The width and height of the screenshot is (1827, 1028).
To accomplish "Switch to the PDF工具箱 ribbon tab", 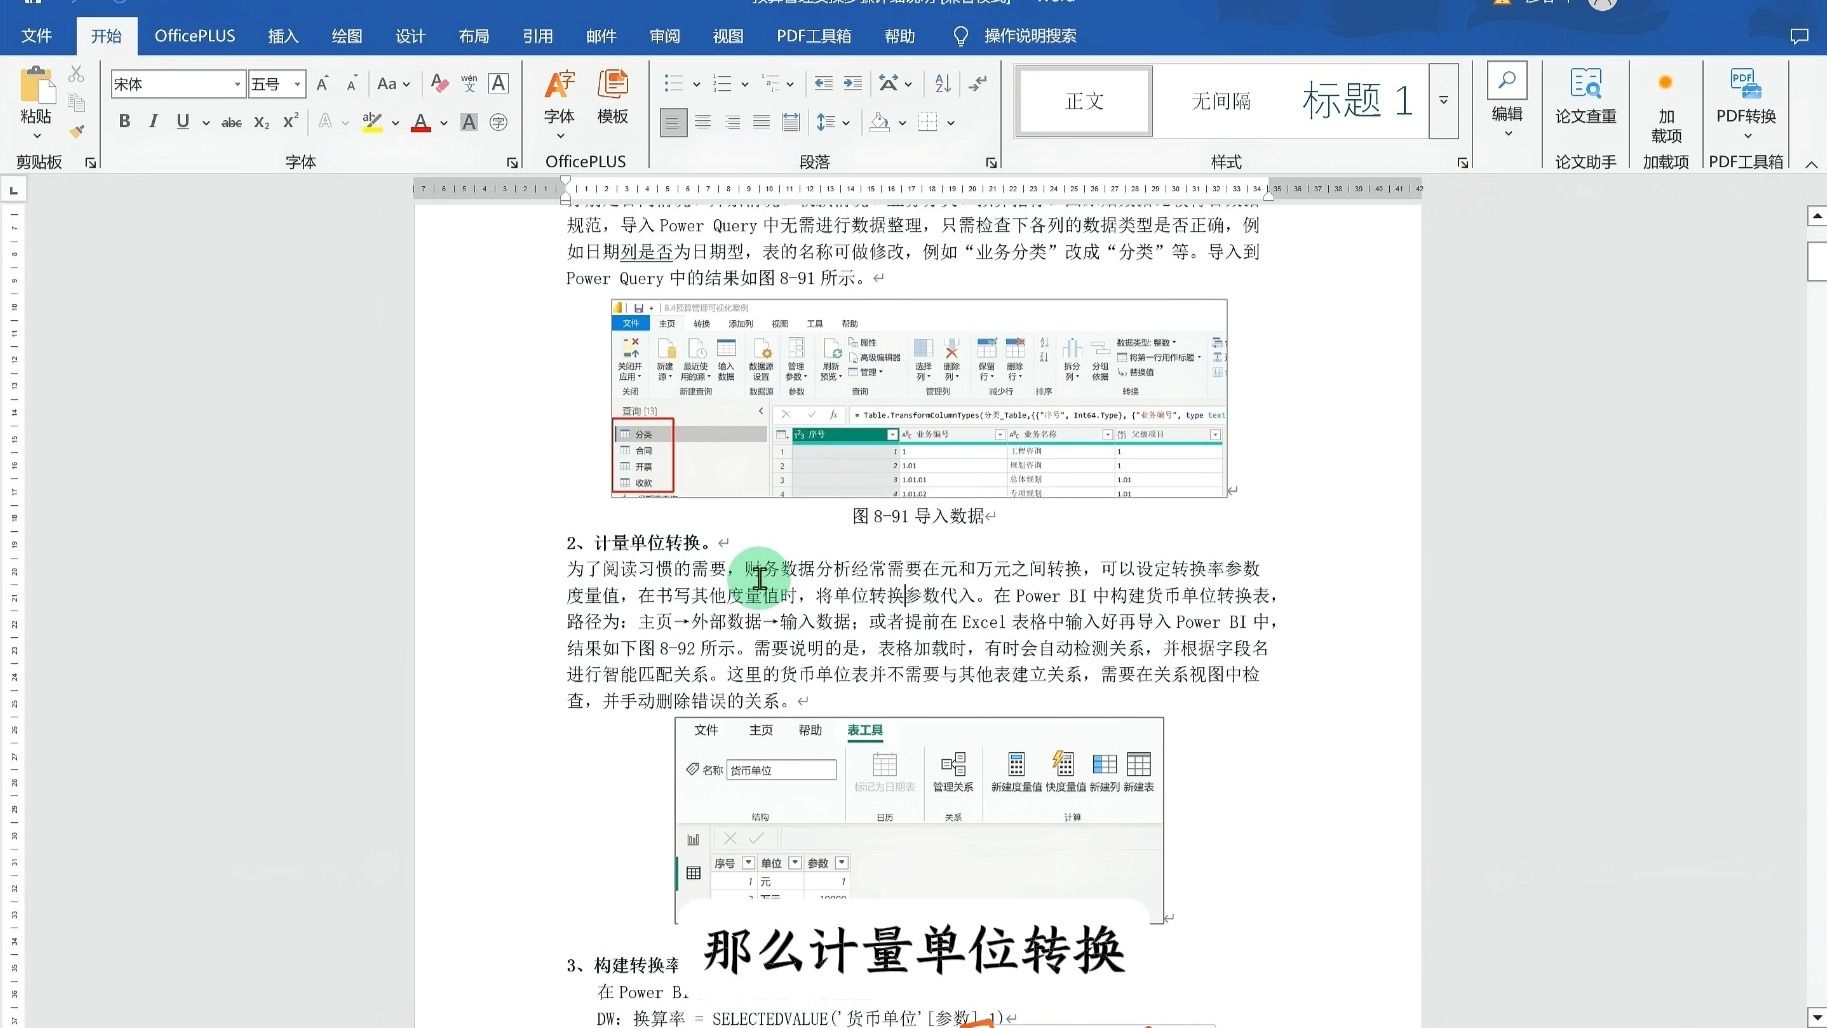I will pos(813,35).
